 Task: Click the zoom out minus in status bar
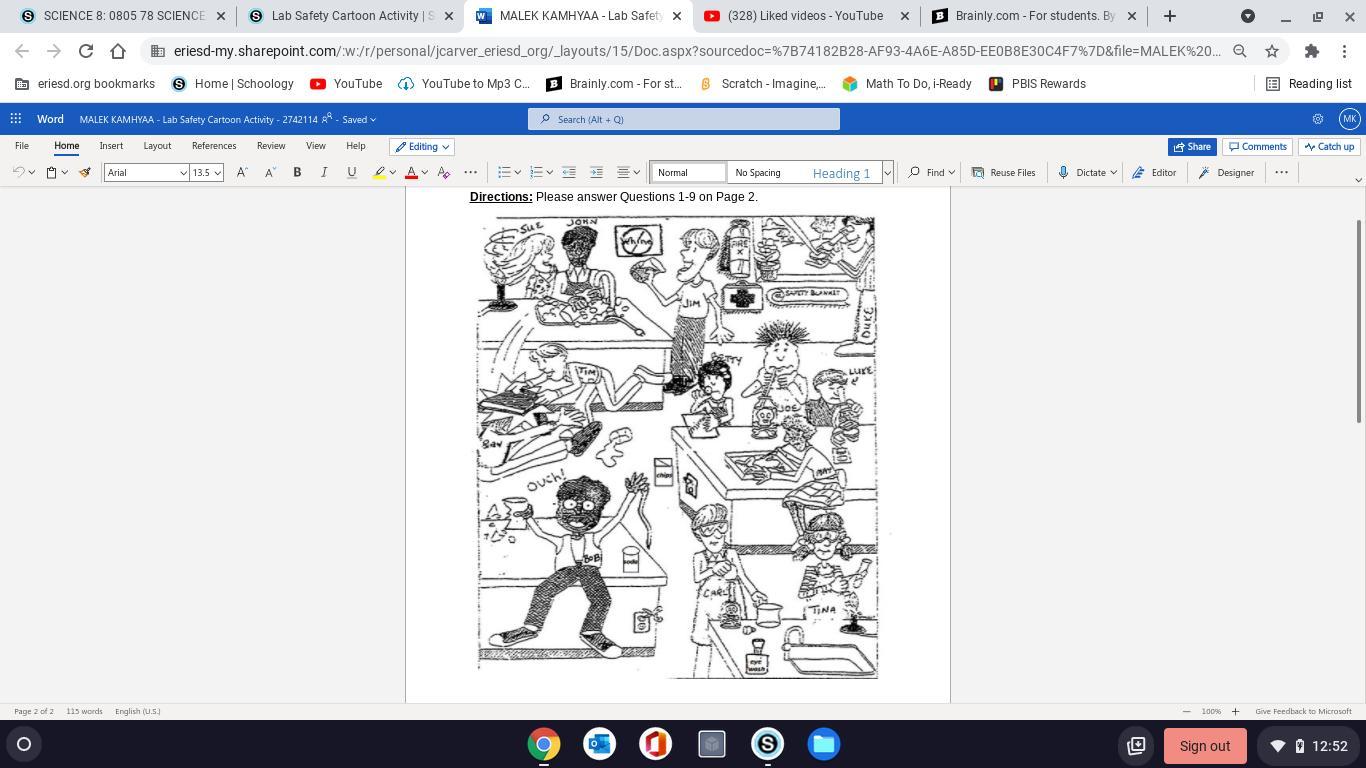1187,712
